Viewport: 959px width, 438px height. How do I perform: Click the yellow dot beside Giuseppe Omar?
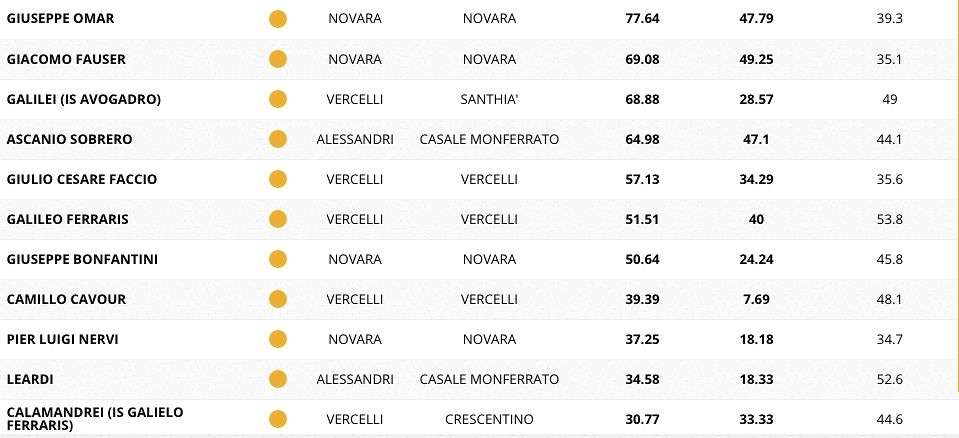278,19
